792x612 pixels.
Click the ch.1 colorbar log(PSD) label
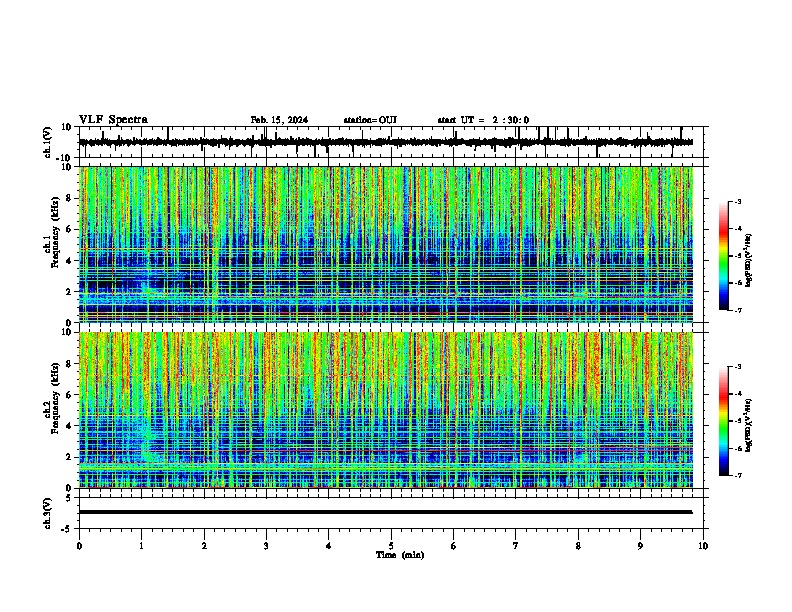point(748,260)
